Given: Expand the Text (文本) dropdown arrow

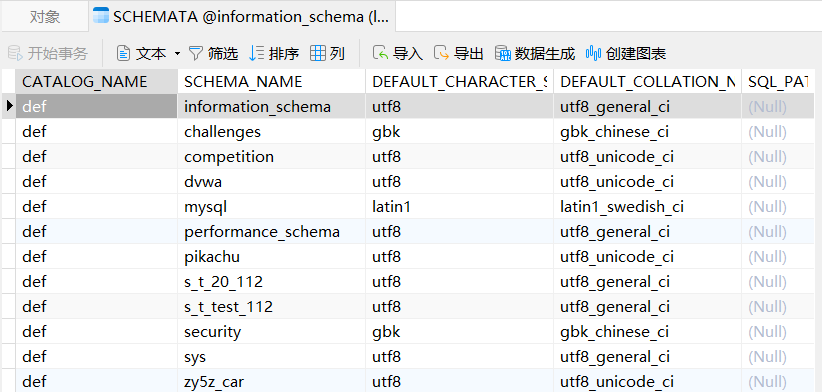Looking at the screenshot, I should point(177,53).
